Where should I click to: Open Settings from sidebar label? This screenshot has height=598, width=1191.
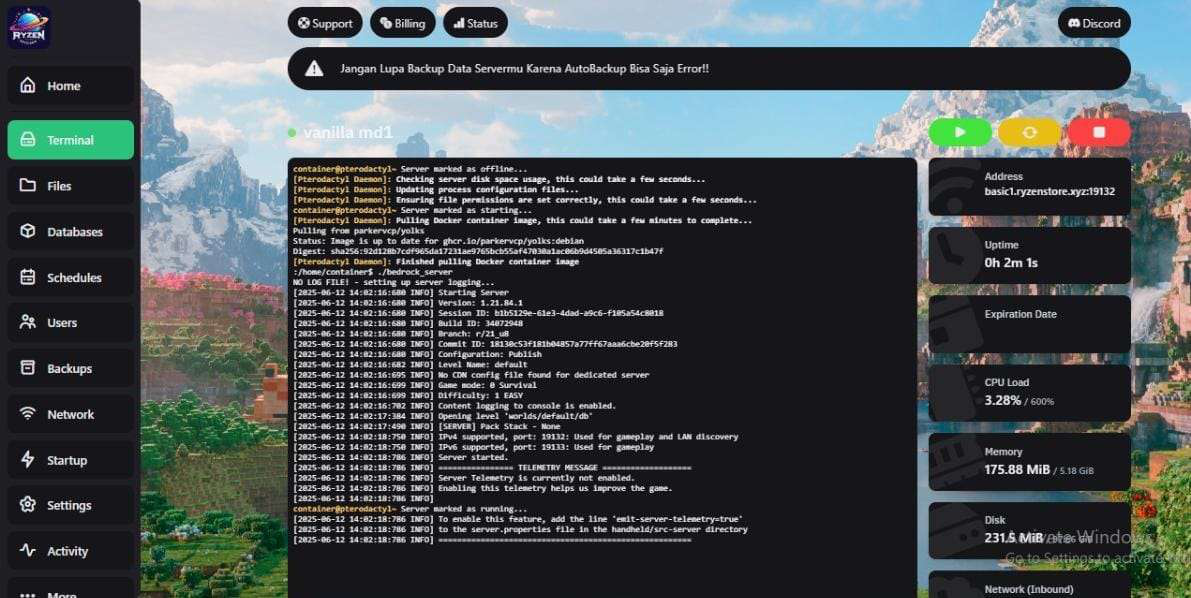[x=69, y=505]
